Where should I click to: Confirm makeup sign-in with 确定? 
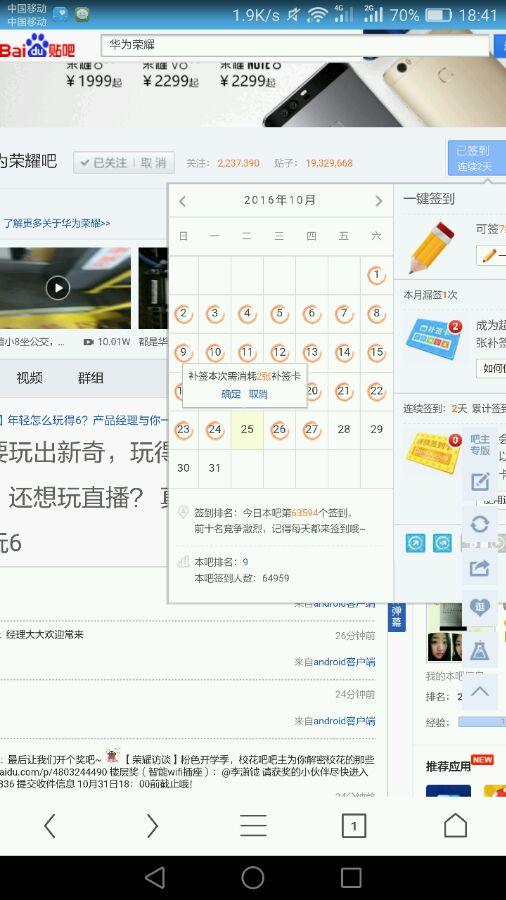click(231, 394)
